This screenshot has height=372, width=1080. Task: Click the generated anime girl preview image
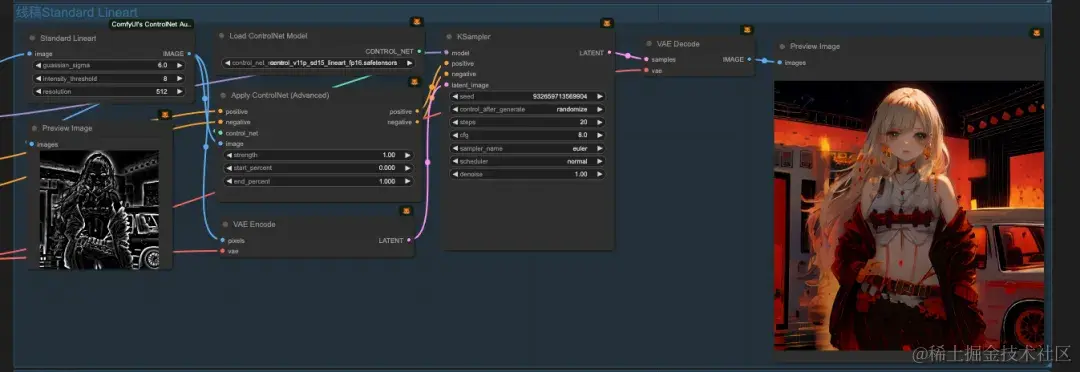pyautogui.click(x=908, y=216)
